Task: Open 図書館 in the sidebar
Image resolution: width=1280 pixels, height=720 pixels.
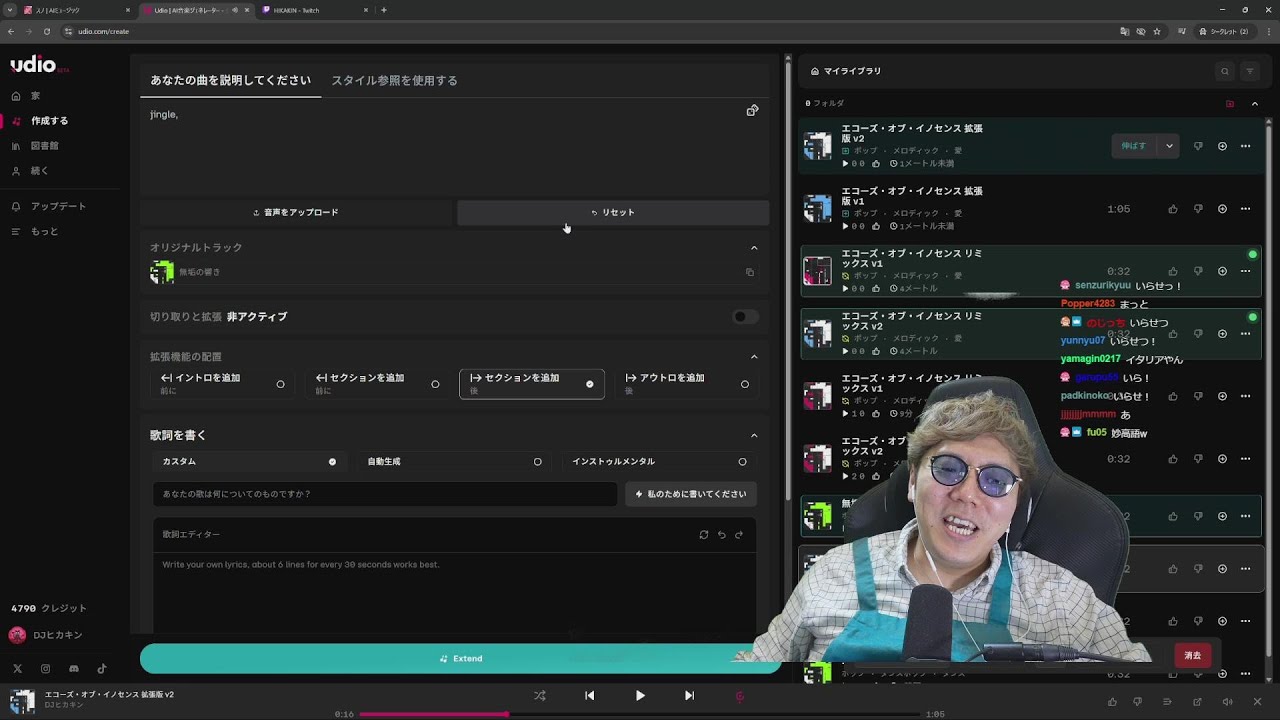Action: tap(45, 146)
